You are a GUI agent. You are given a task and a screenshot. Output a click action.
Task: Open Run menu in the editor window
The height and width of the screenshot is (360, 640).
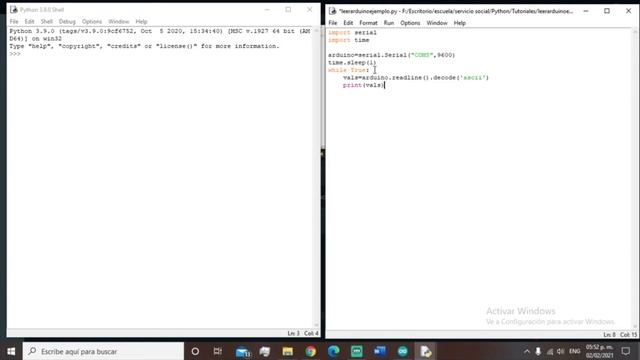pos(389,23)
